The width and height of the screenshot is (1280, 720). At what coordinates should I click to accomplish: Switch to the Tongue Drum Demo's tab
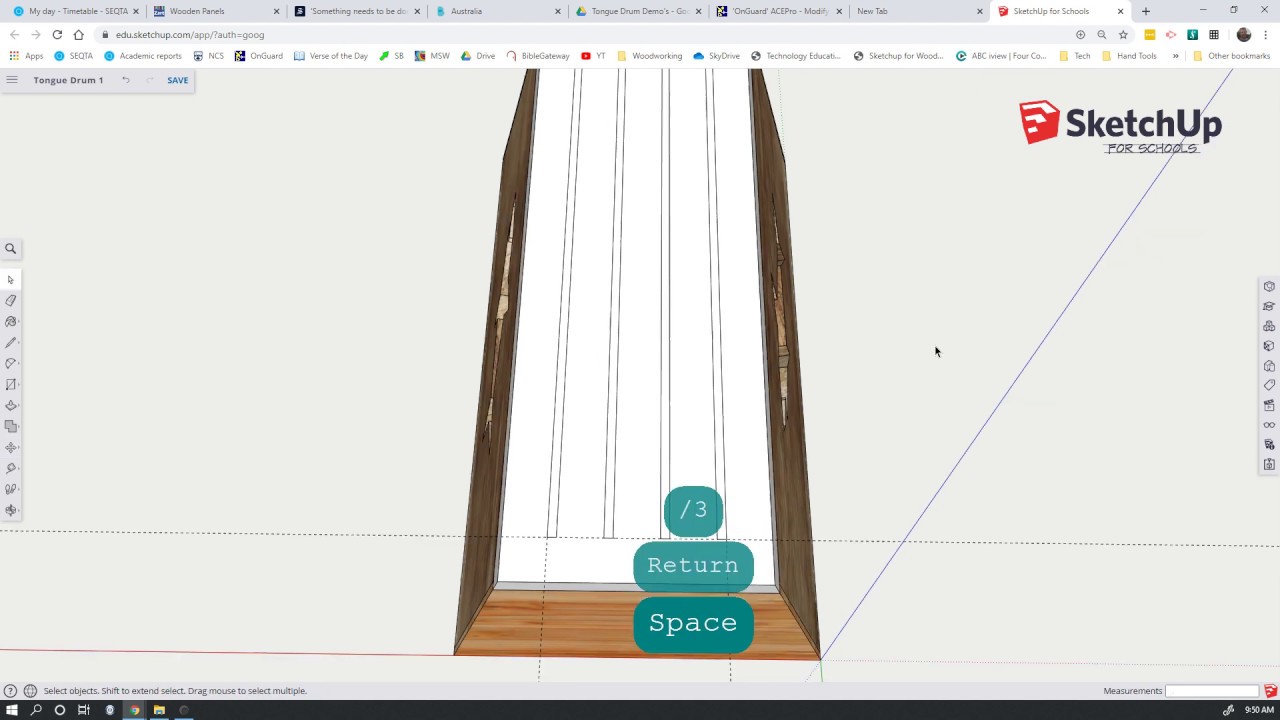pos(639,11)
